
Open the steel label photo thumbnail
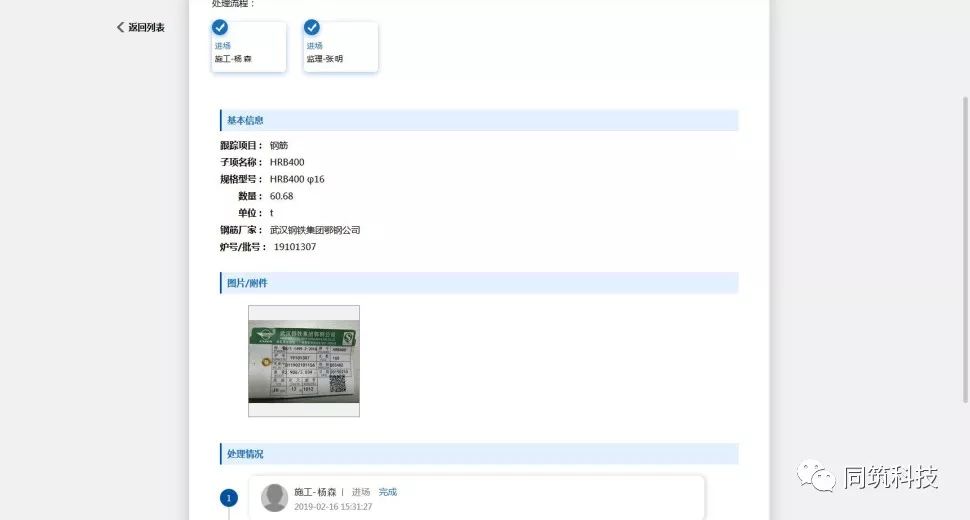(x=304, y=361)
